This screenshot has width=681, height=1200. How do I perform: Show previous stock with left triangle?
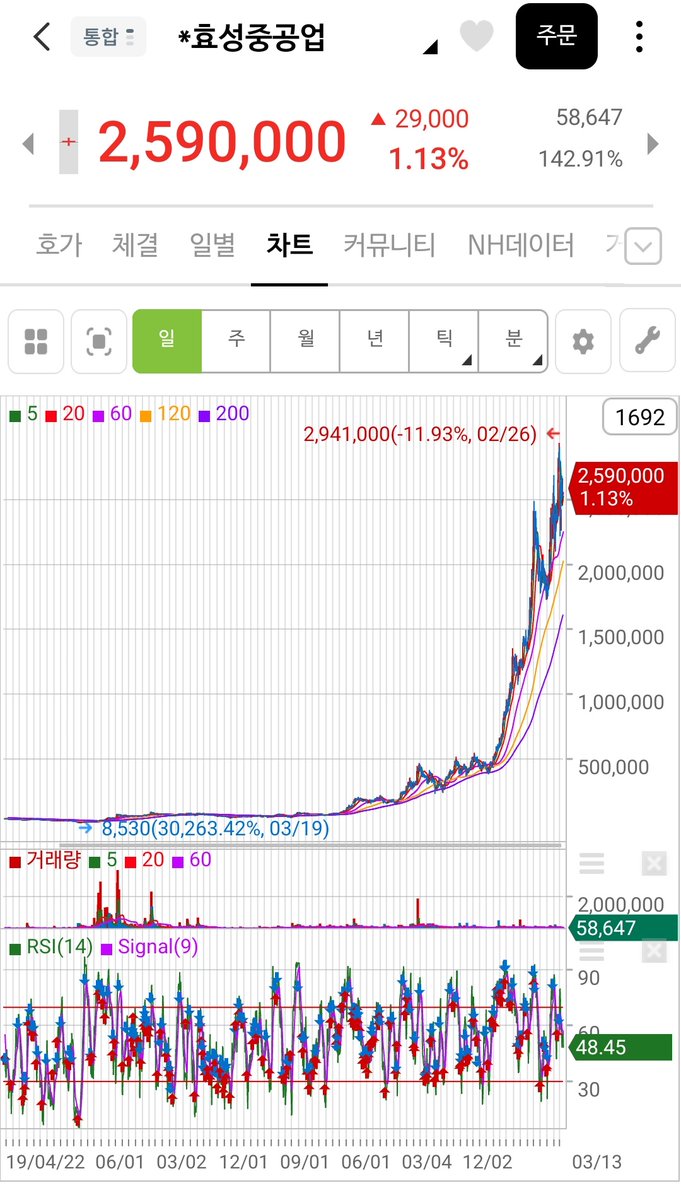tap(28, 143)
